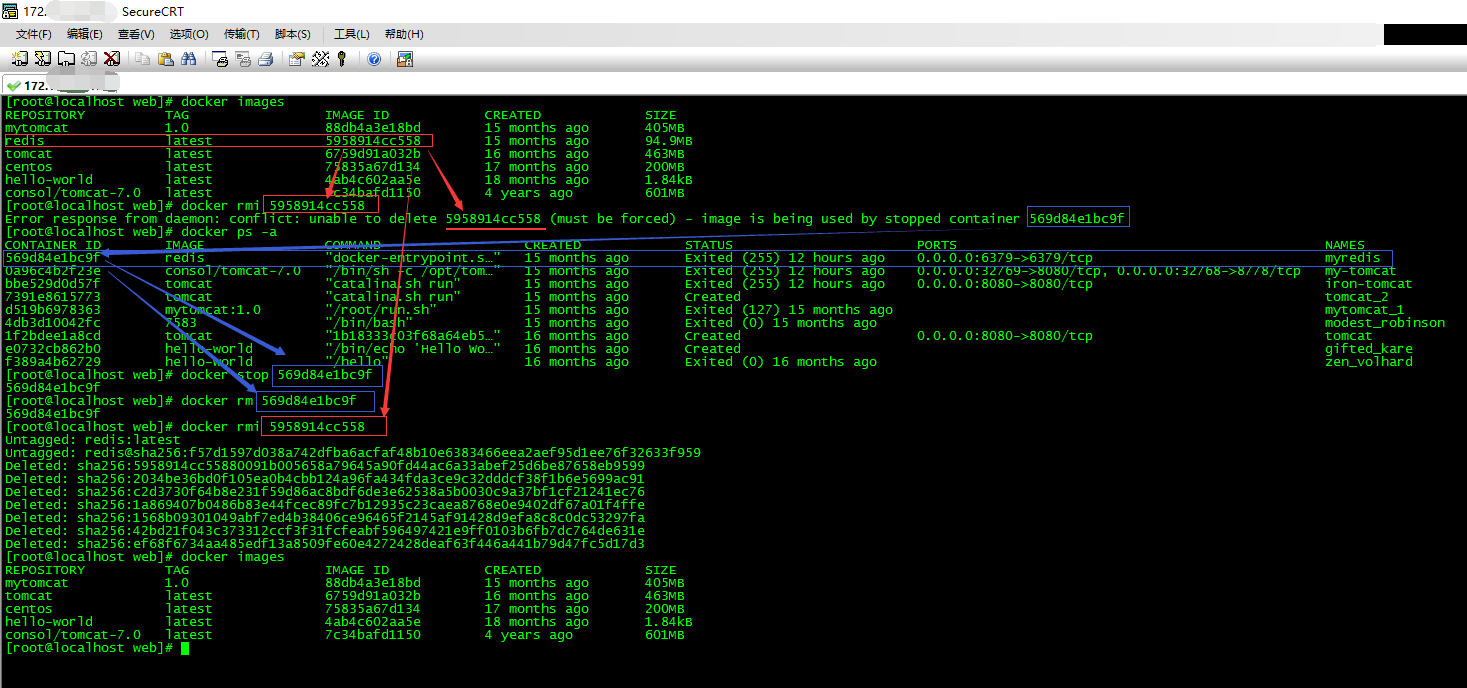Open the 工具(L) menu
The width and height of the screenshot is (1467, 688).
click(351, 34)
